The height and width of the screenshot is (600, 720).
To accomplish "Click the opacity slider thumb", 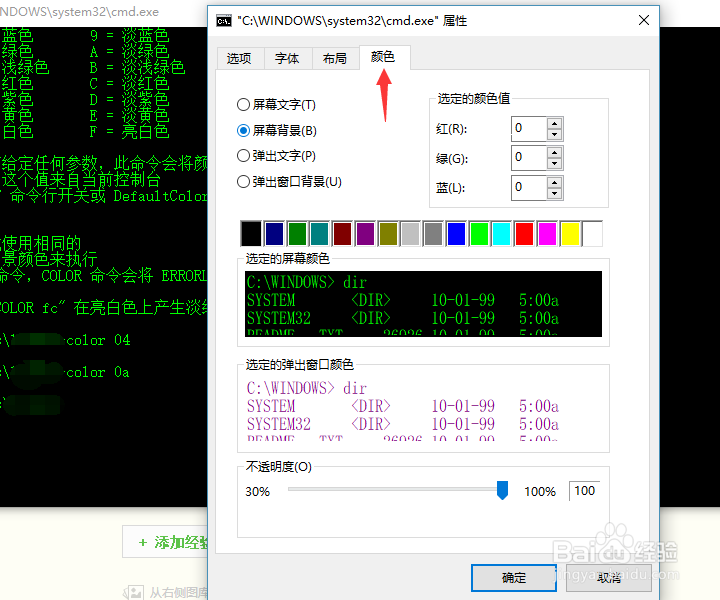I will click(502, 490).
